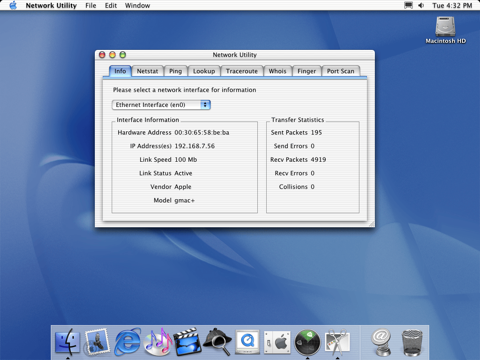This screenshot has width=480, height=360.
Task: Open the File menu
Action: point(91,5)
